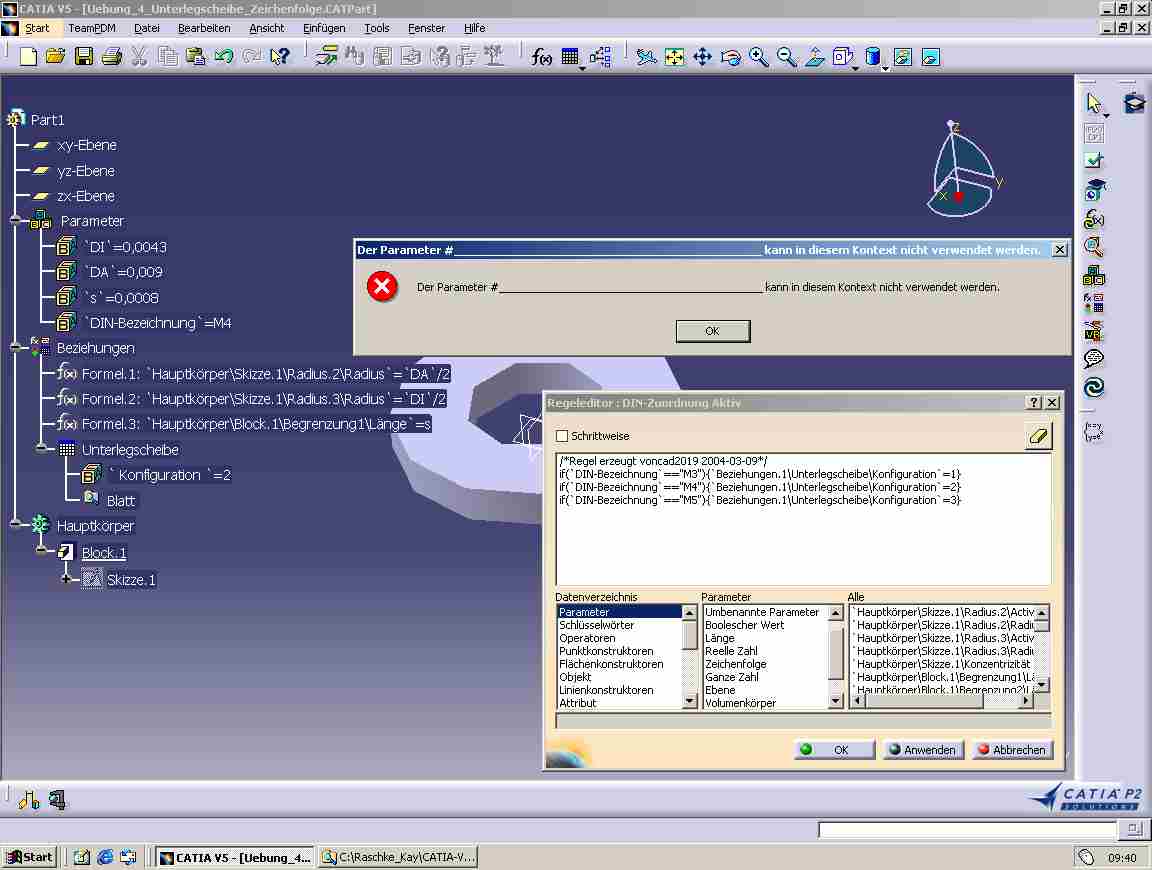Collapse the Hauptkörper tree node
This screenshot has height=870, width=1152.
[15, 525]
